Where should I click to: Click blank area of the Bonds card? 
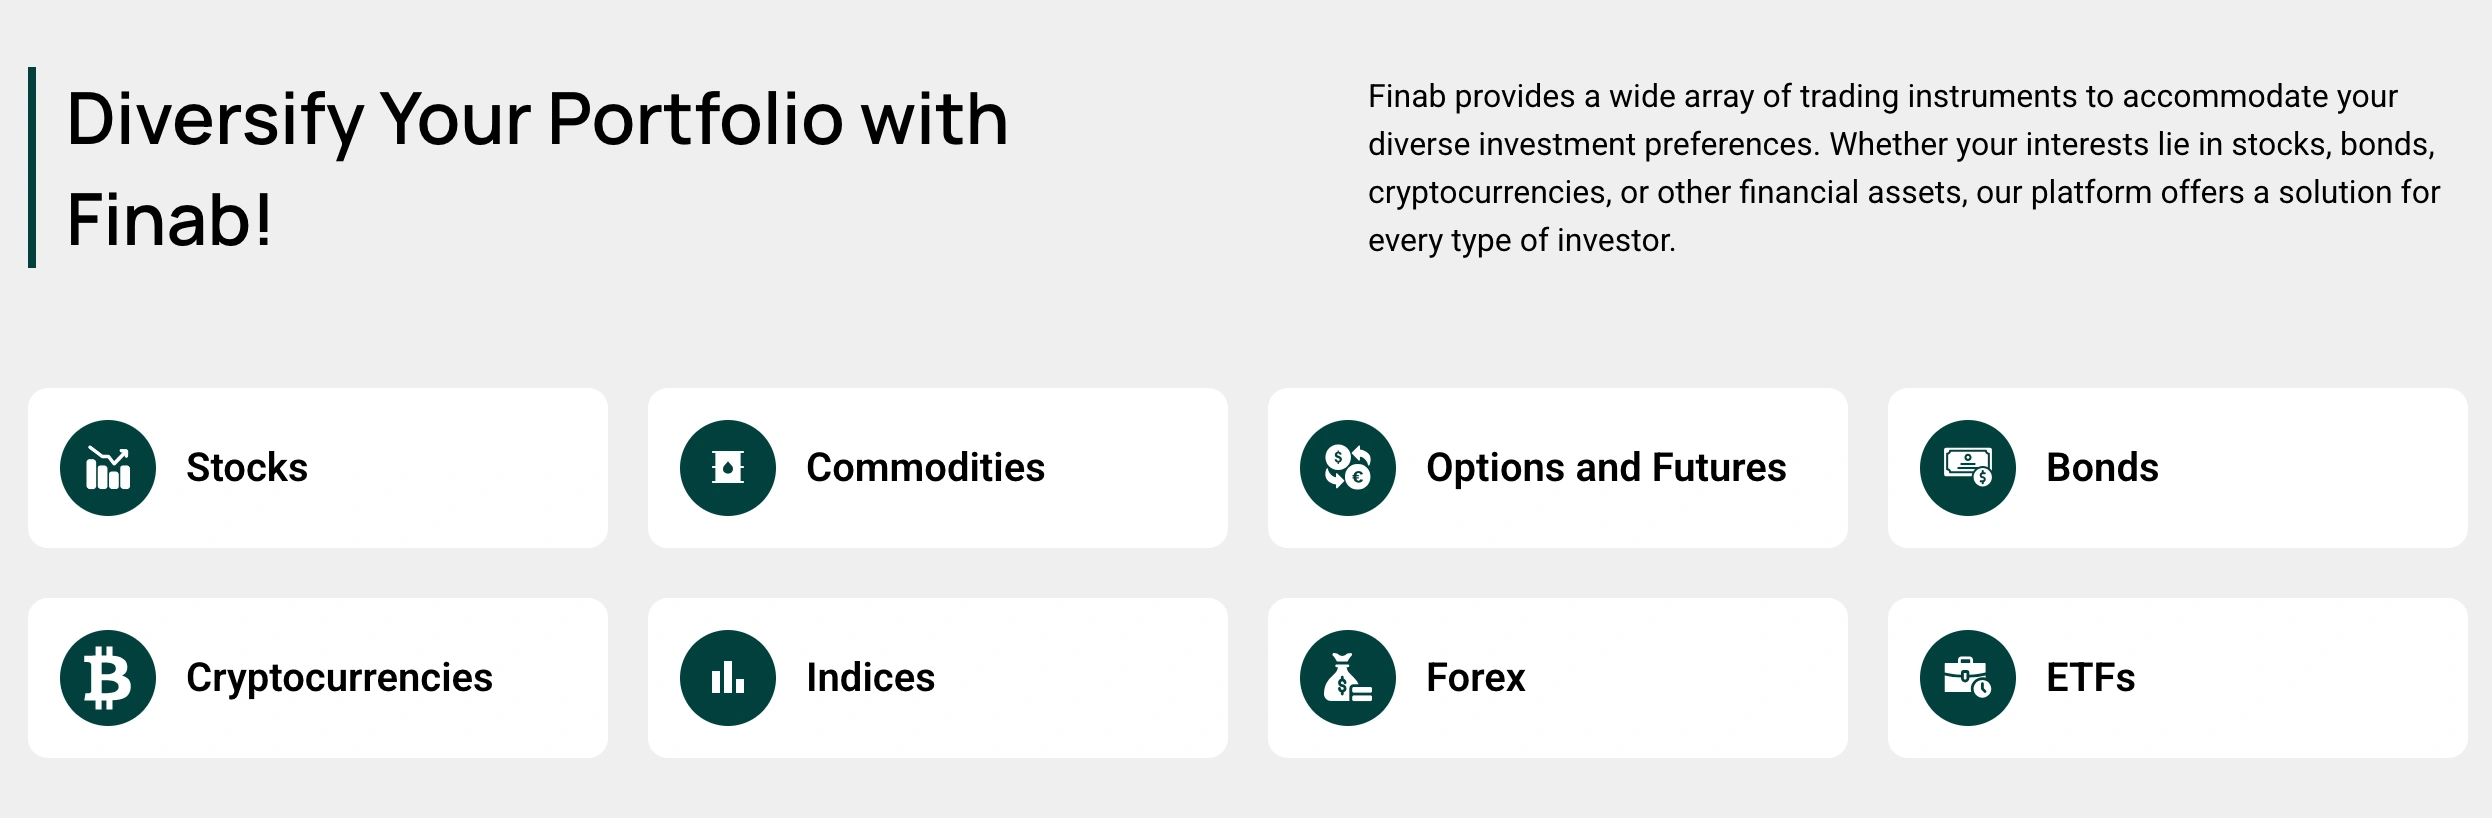pyautogui.click(x=2320, y=468)
